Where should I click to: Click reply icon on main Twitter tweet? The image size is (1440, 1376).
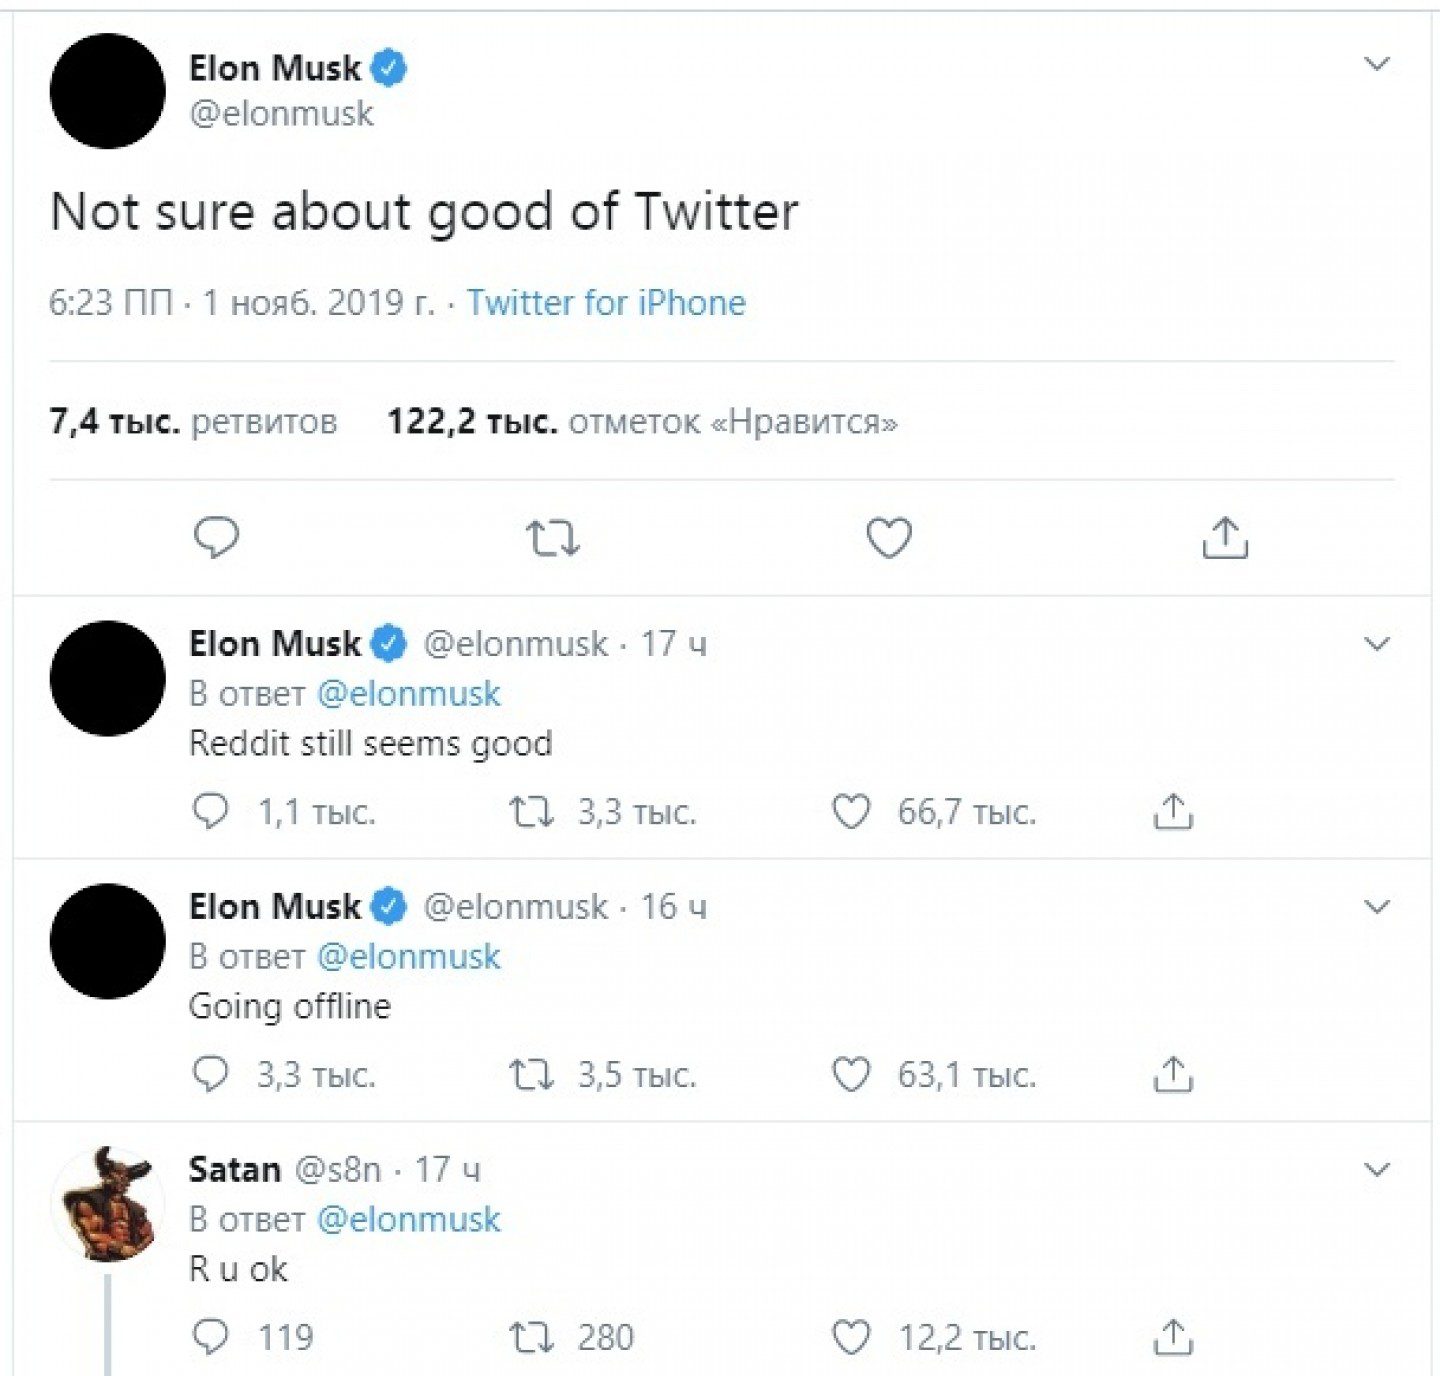pos(216,538)
